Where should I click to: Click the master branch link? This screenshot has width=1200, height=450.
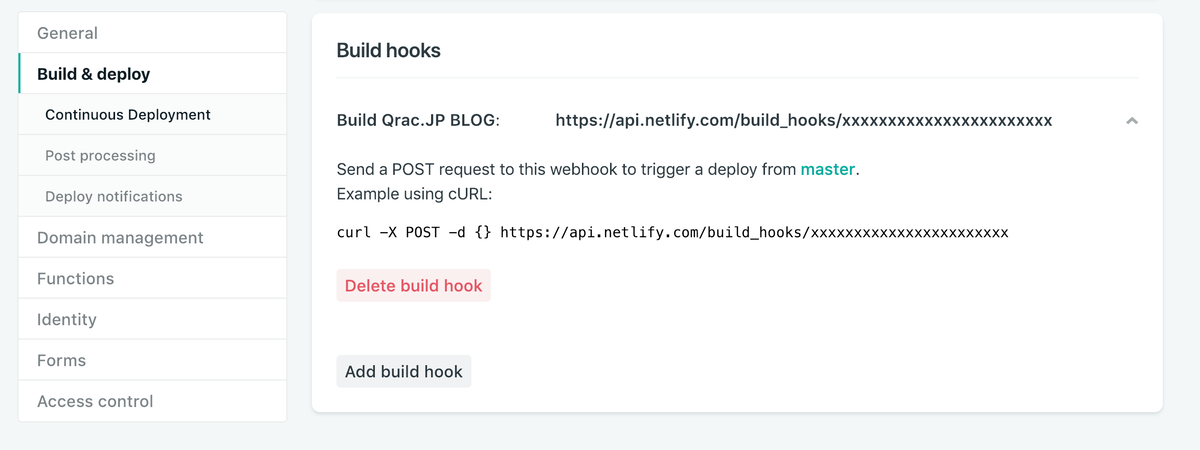click(x=827, y=169)
